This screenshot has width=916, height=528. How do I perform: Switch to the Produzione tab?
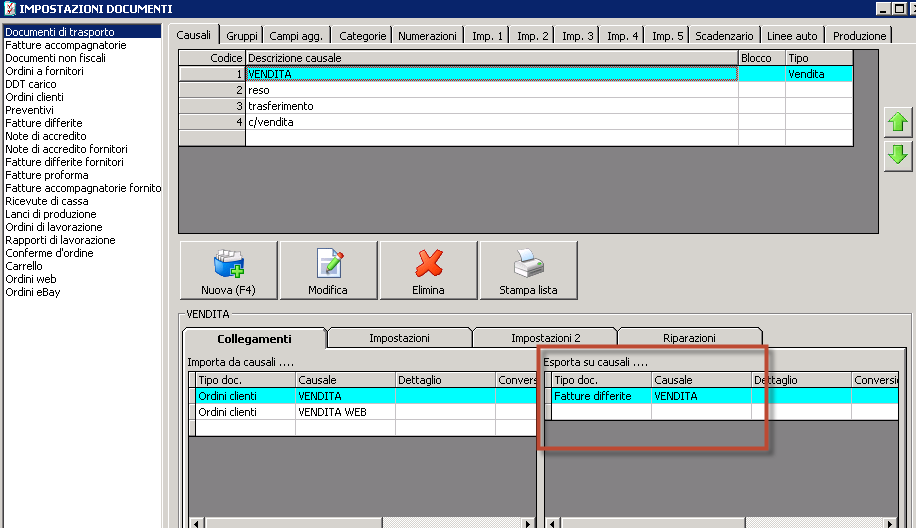click(x=859, y=36)
